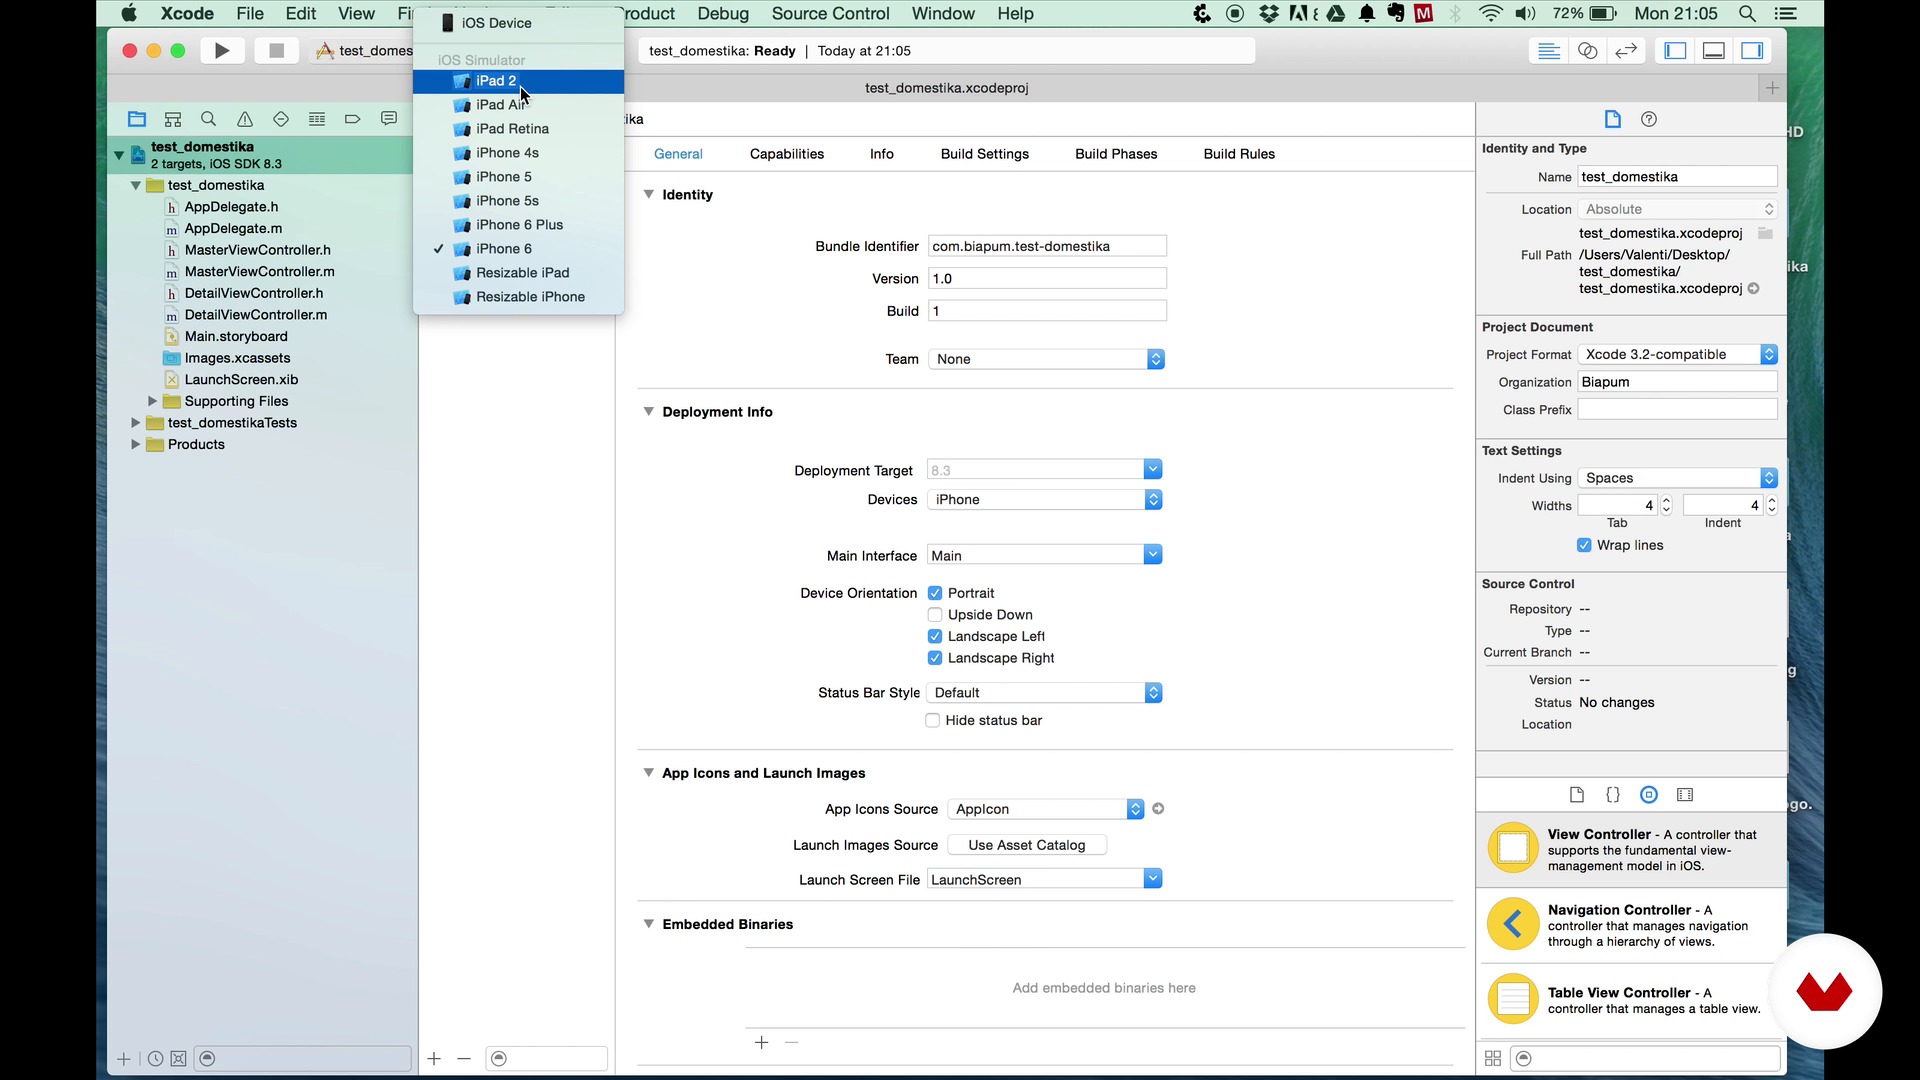Image resolution: width=1920 pixels, height=1080 pixels.
Task: Uncheck Landscape Right orientation
Action: pyautogui.click(x=935, y=658)
